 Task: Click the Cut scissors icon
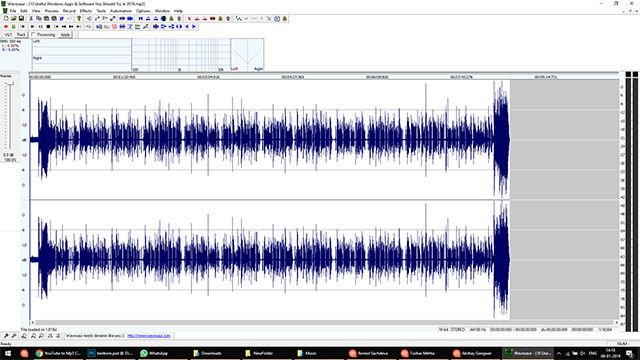coord(31,18)
